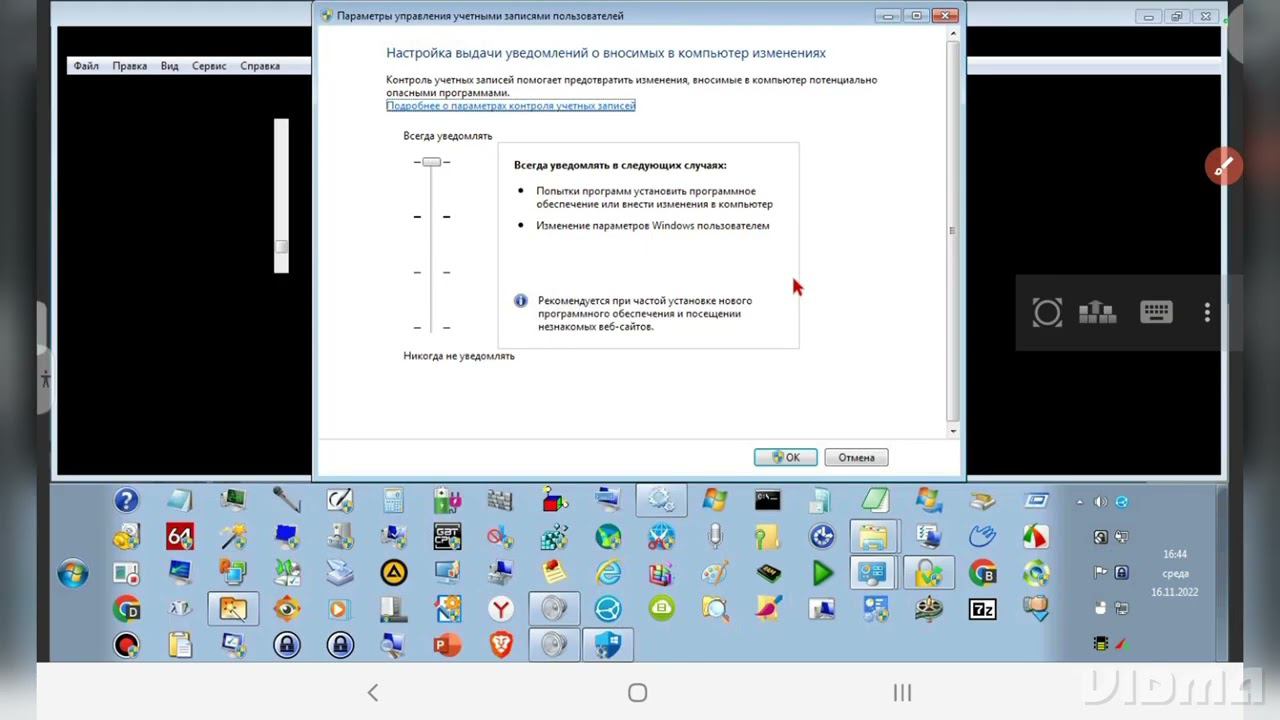Open the Справка menu in the background window
1280x720 pixels.
pos(260,66)
